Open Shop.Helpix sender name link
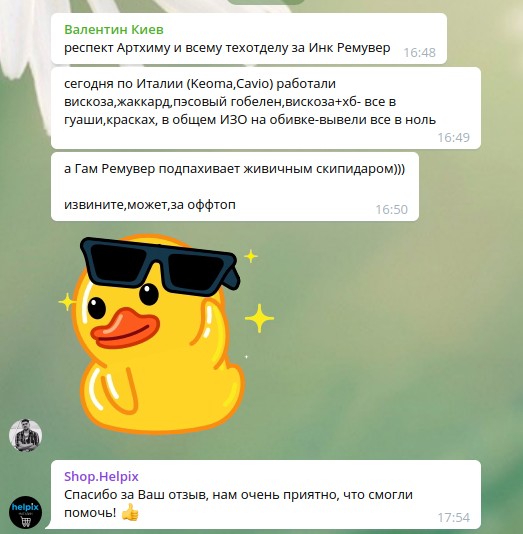Image resolution: width=523 pixels, height=534 pixels. pyautogui.click(x=101, y=476)
